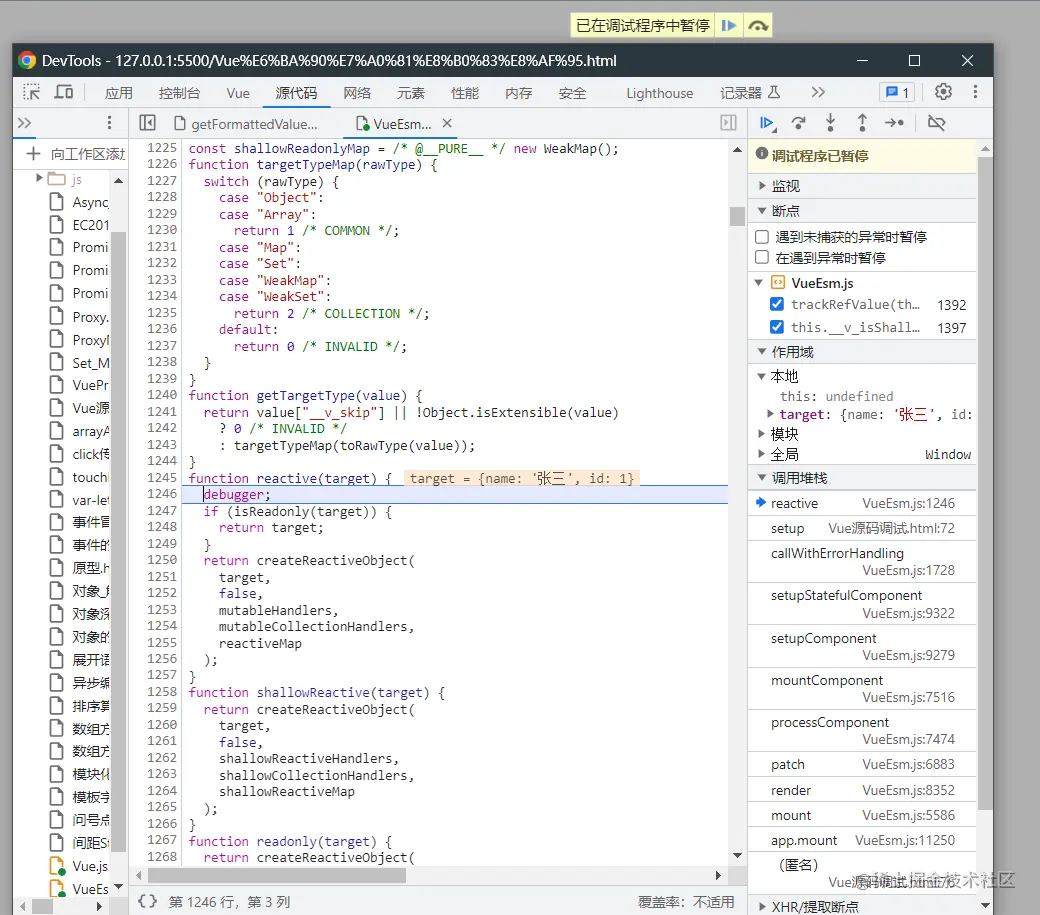Enable pause on uncaught exceptions checkbox
The height and width of the screenshot is (915, 1040).
(762, 237)
